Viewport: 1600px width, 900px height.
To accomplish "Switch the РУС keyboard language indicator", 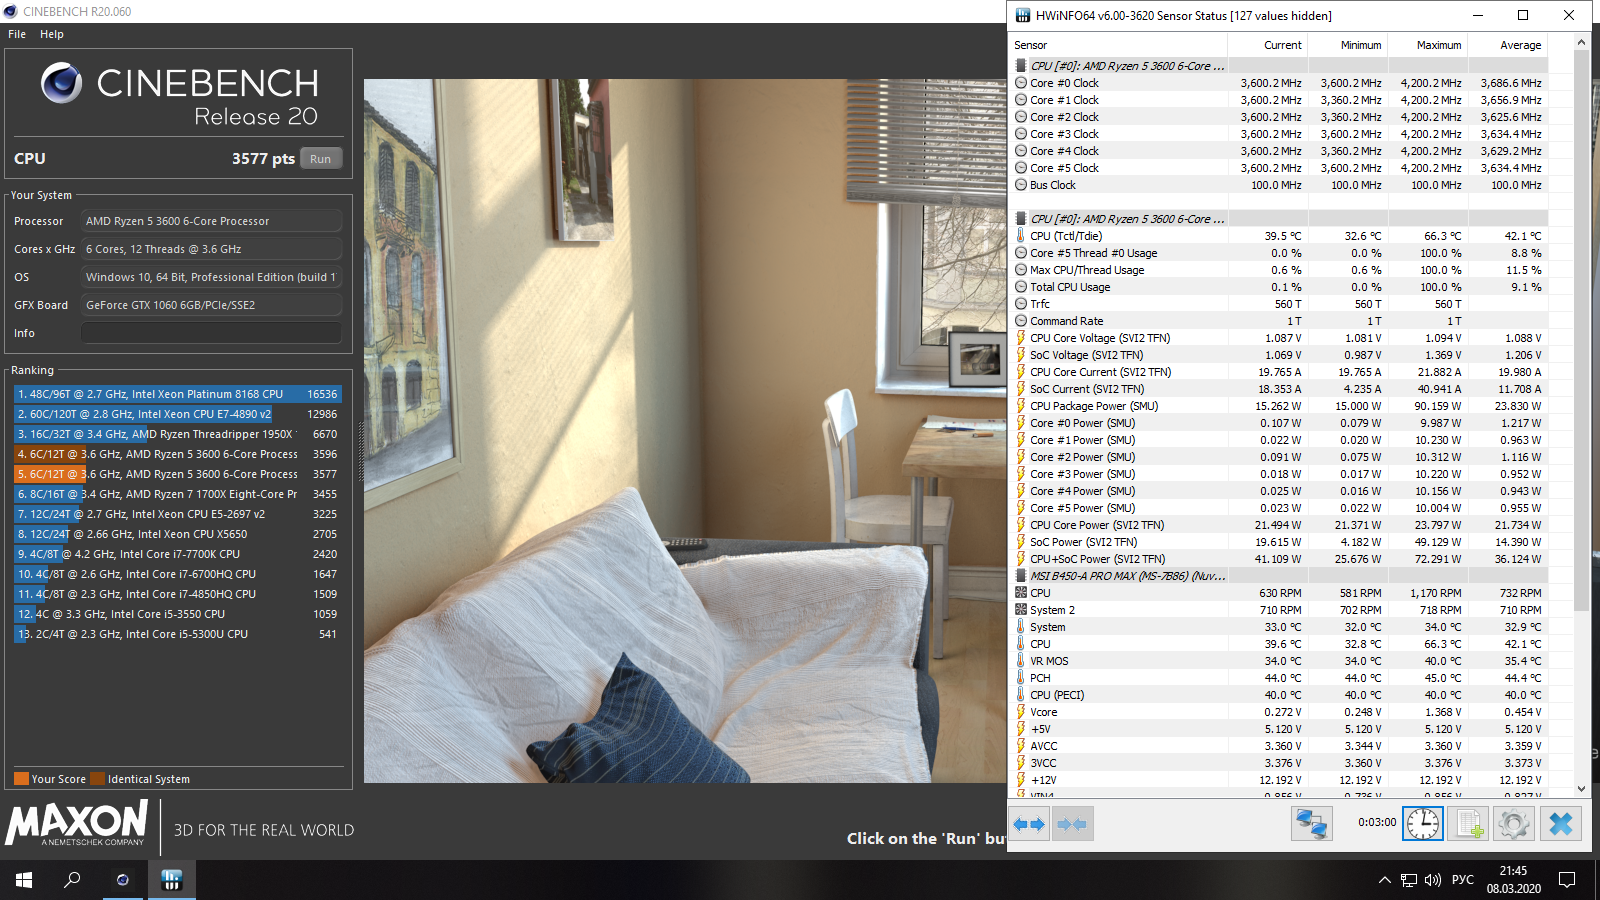I will pos(1463,880).
